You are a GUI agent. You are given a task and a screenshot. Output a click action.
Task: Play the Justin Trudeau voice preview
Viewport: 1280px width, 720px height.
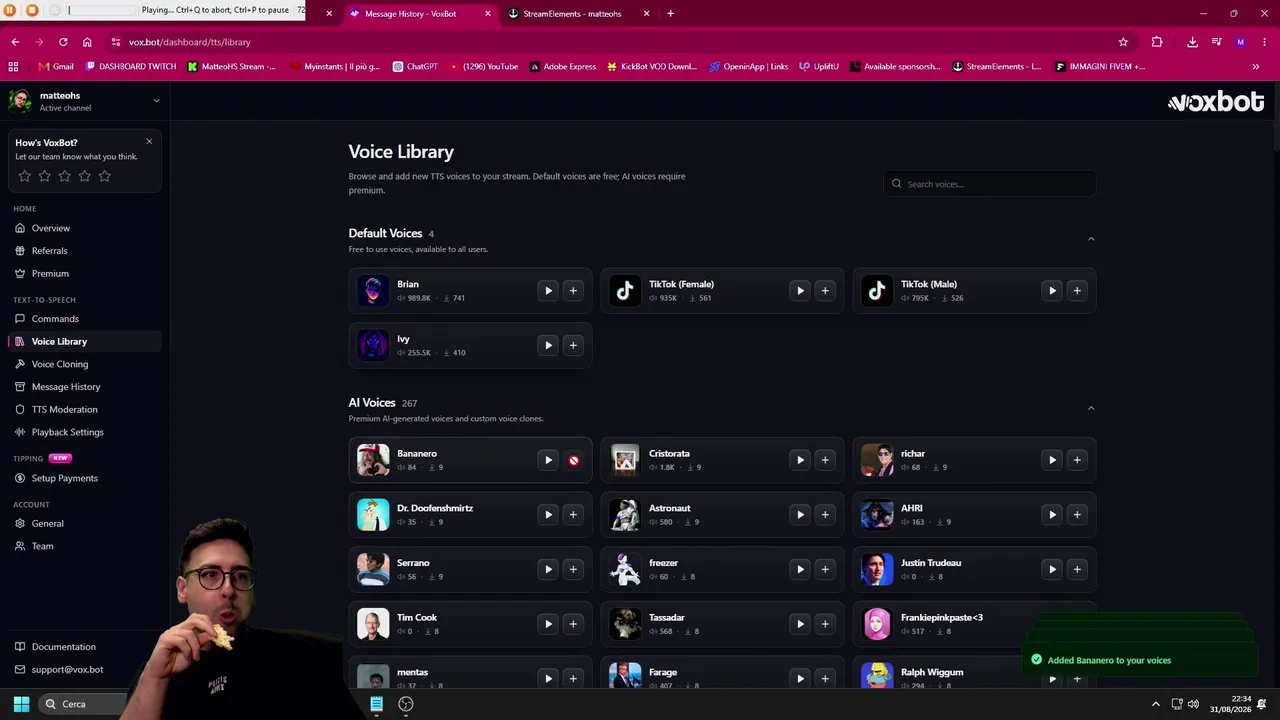[x=1052, y=569]
